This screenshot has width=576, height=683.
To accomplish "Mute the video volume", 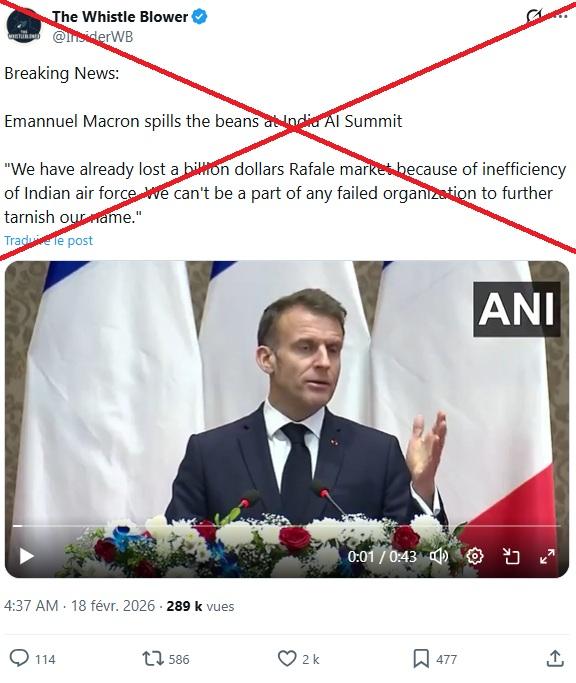I will tap(438, 556).
